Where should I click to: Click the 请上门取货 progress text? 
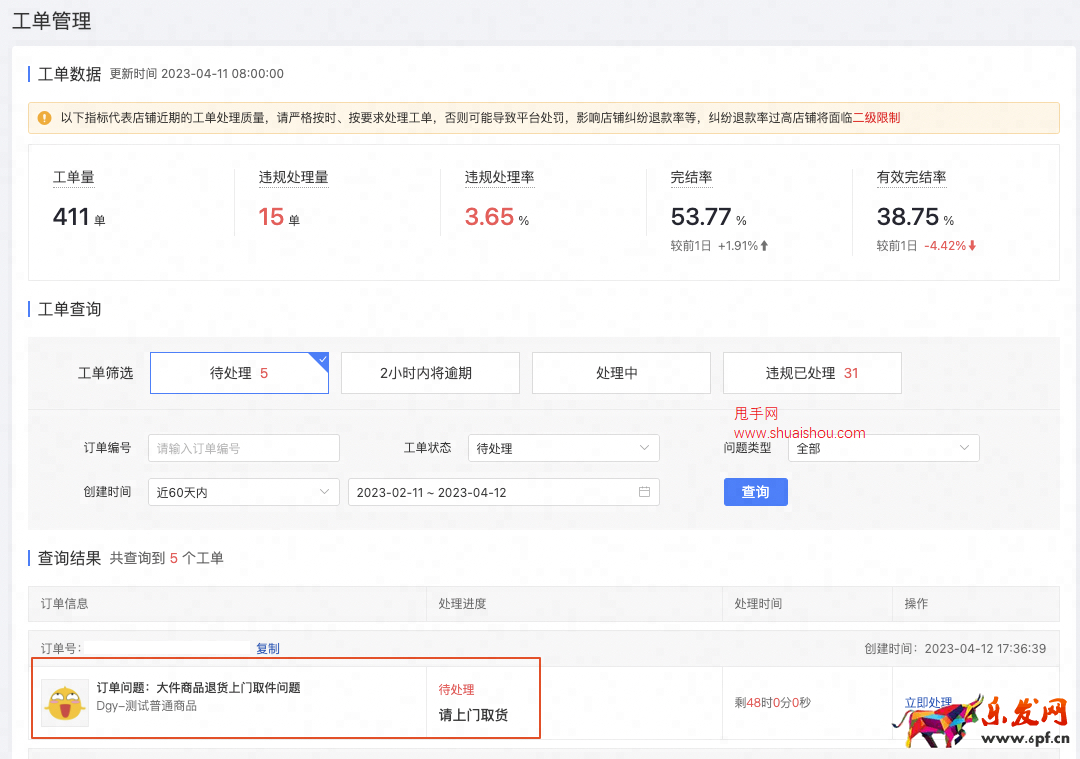pyautogui.click(x=473, y=715)
